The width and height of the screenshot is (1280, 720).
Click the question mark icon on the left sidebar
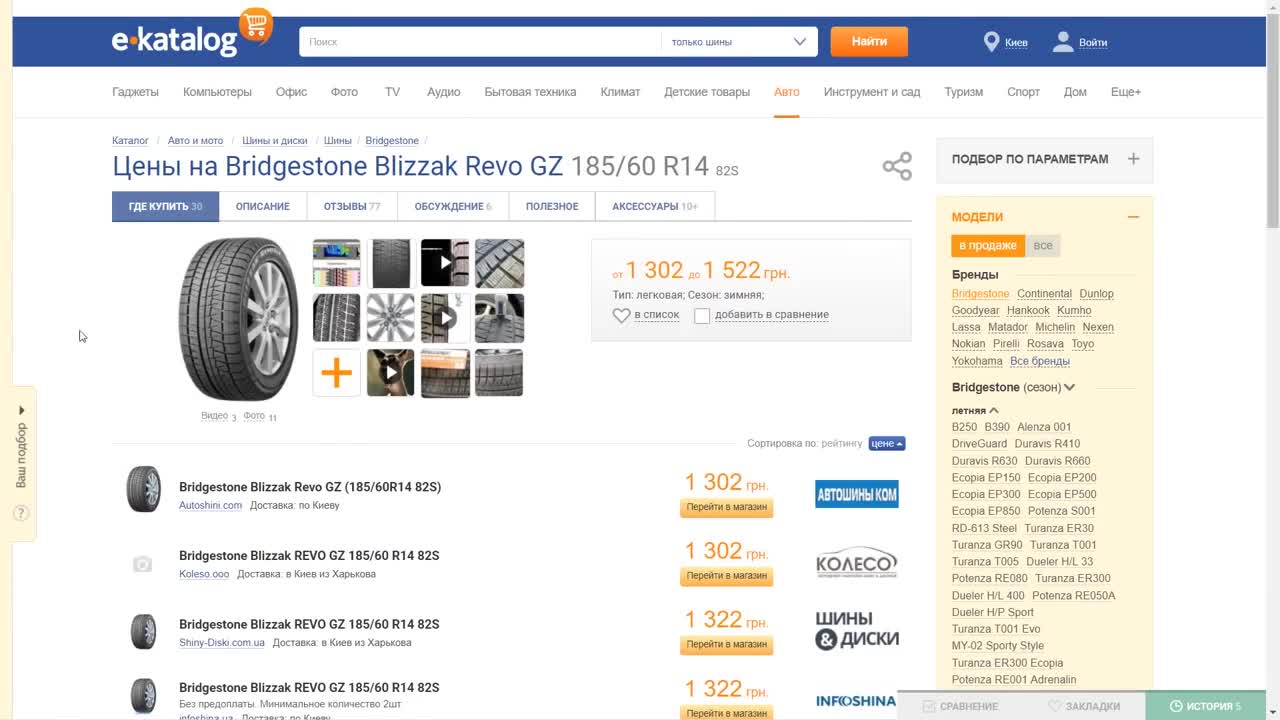pyautogui.click(x=21, y=513)
